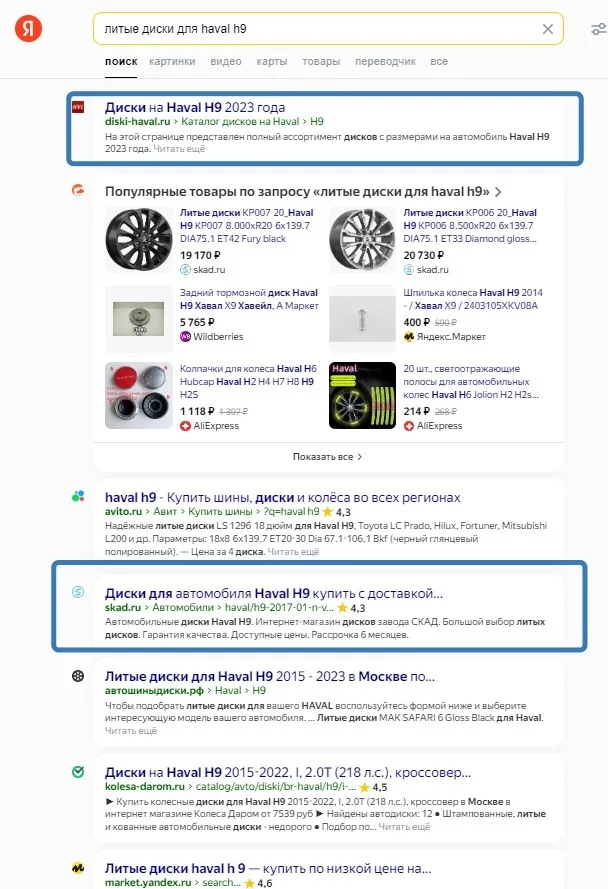Click the silver KP006 wheel thumbnail

[x=362, y=241]
